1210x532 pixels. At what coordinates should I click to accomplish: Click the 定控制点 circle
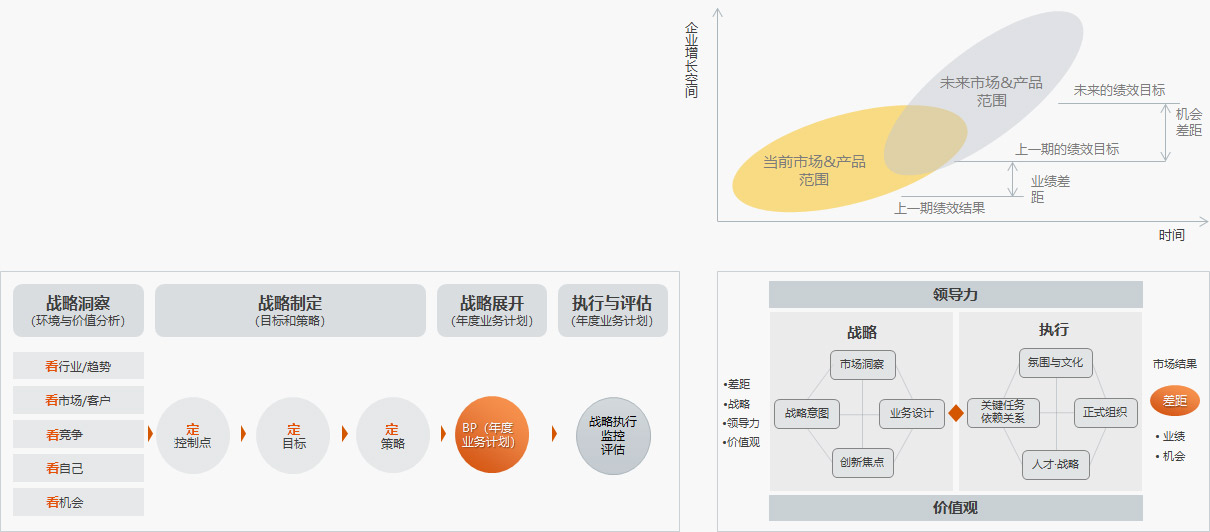pos(193,435)
